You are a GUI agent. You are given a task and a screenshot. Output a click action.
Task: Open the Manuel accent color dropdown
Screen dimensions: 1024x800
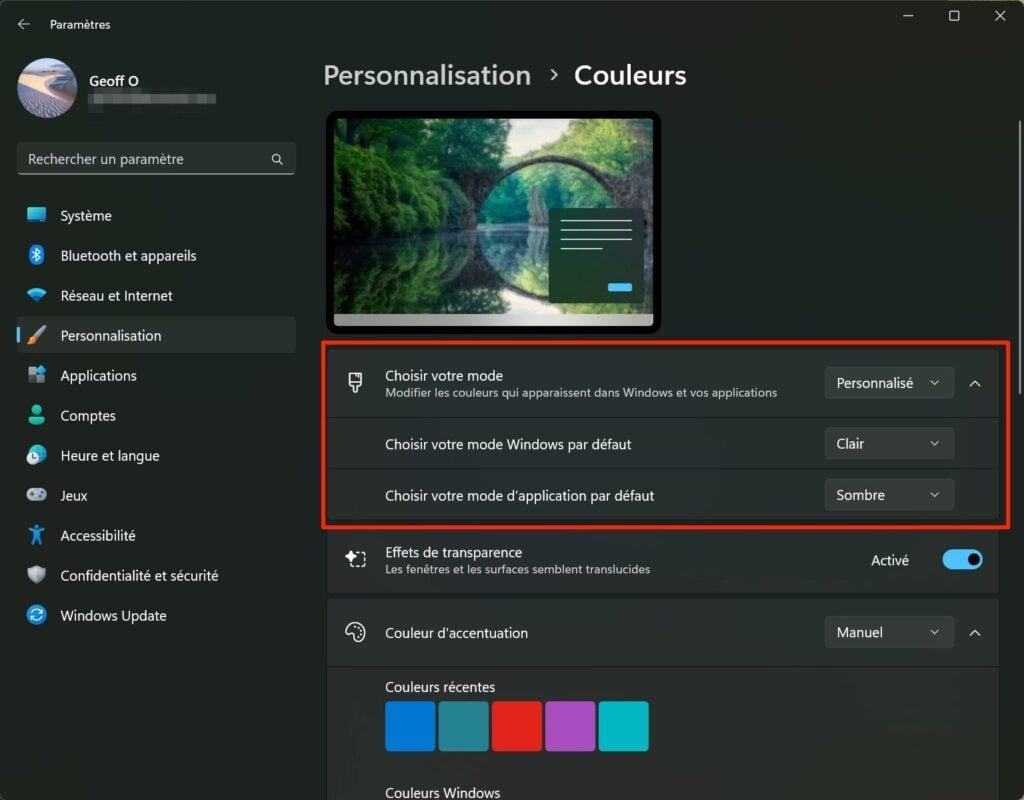pyautogui.click(x=889, y=632)
